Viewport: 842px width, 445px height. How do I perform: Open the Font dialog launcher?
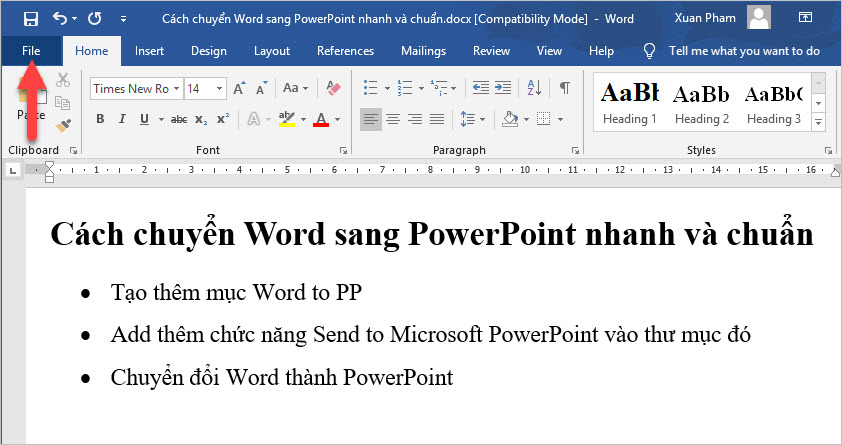pyautogui.click(x=344, y=151)
